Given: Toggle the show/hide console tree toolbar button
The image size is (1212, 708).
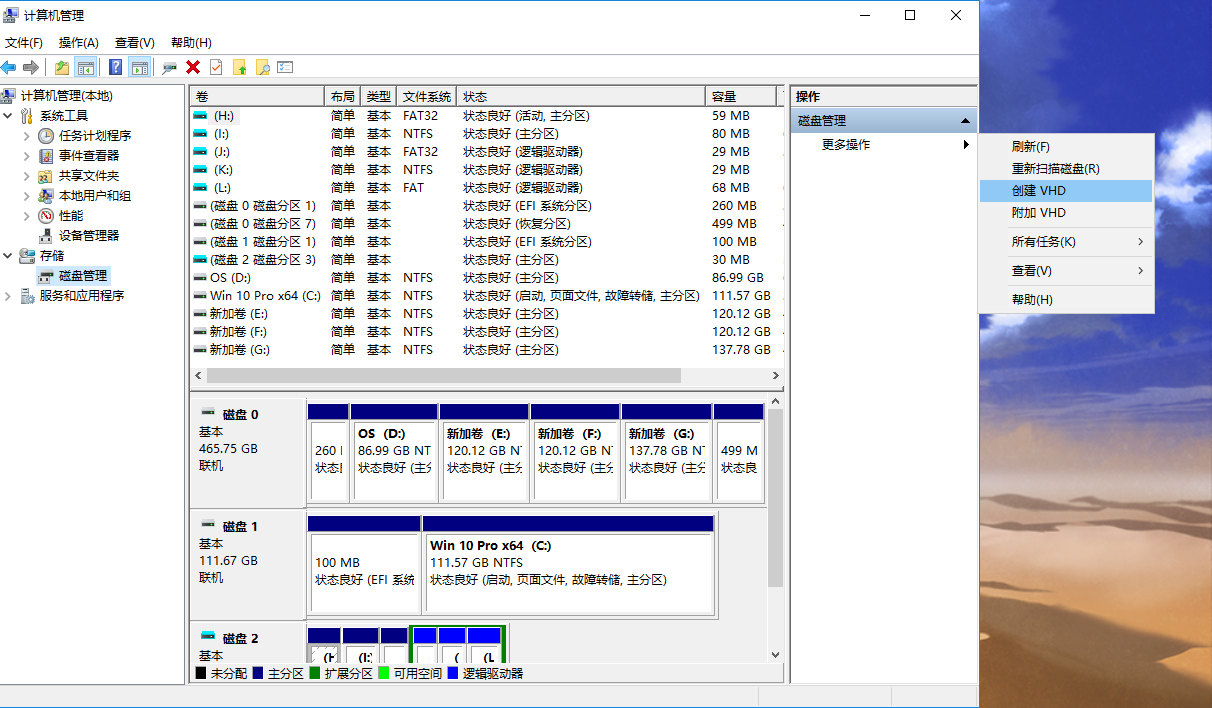Looking at the screenshot, I should (86, 67).
